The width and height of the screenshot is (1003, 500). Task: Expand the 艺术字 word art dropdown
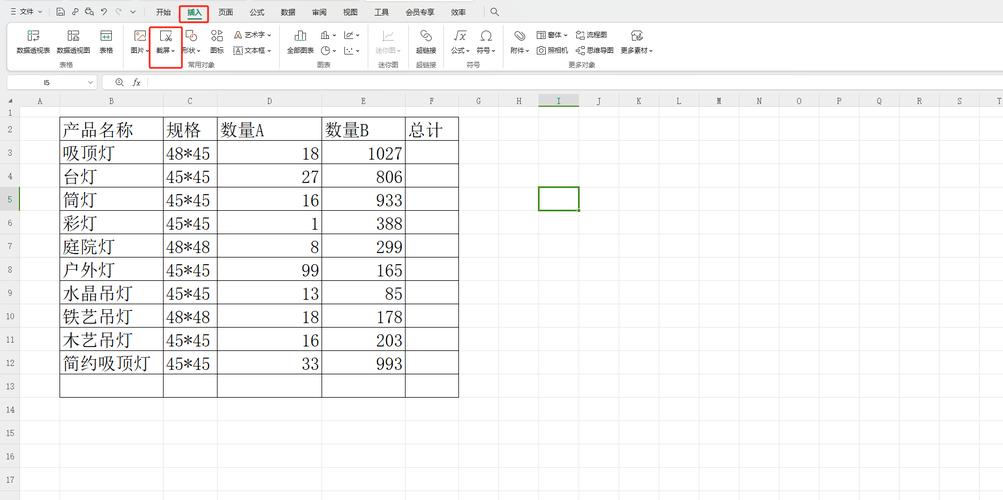click(254, 35)
